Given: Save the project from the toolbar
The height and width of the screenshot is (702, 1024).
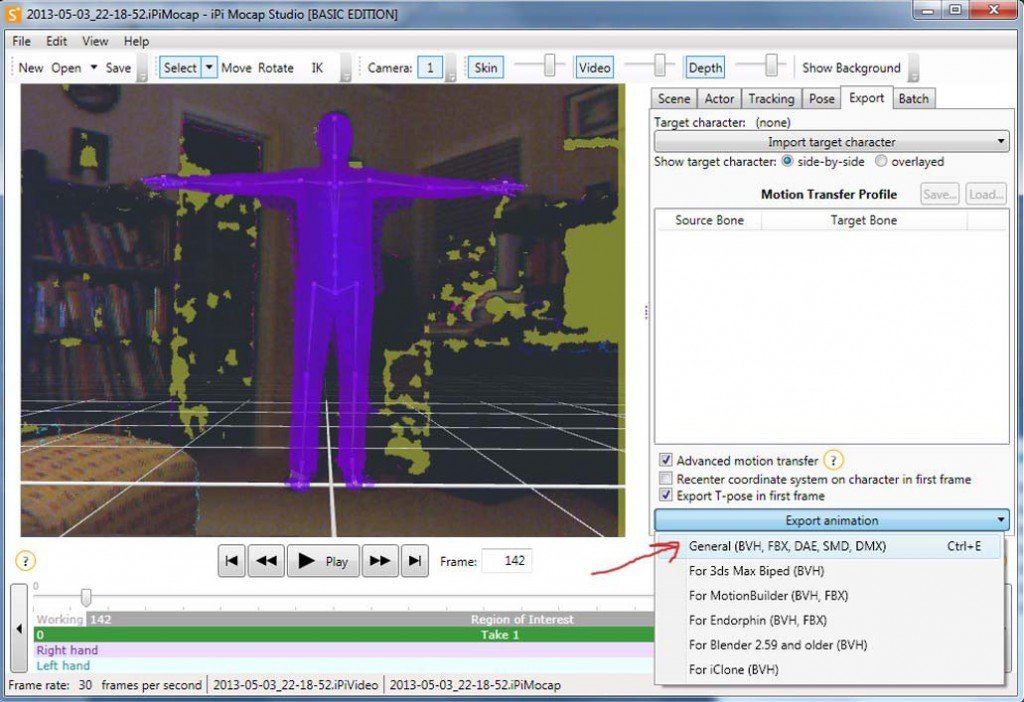Looking at the screenshot, I should 118,68.
